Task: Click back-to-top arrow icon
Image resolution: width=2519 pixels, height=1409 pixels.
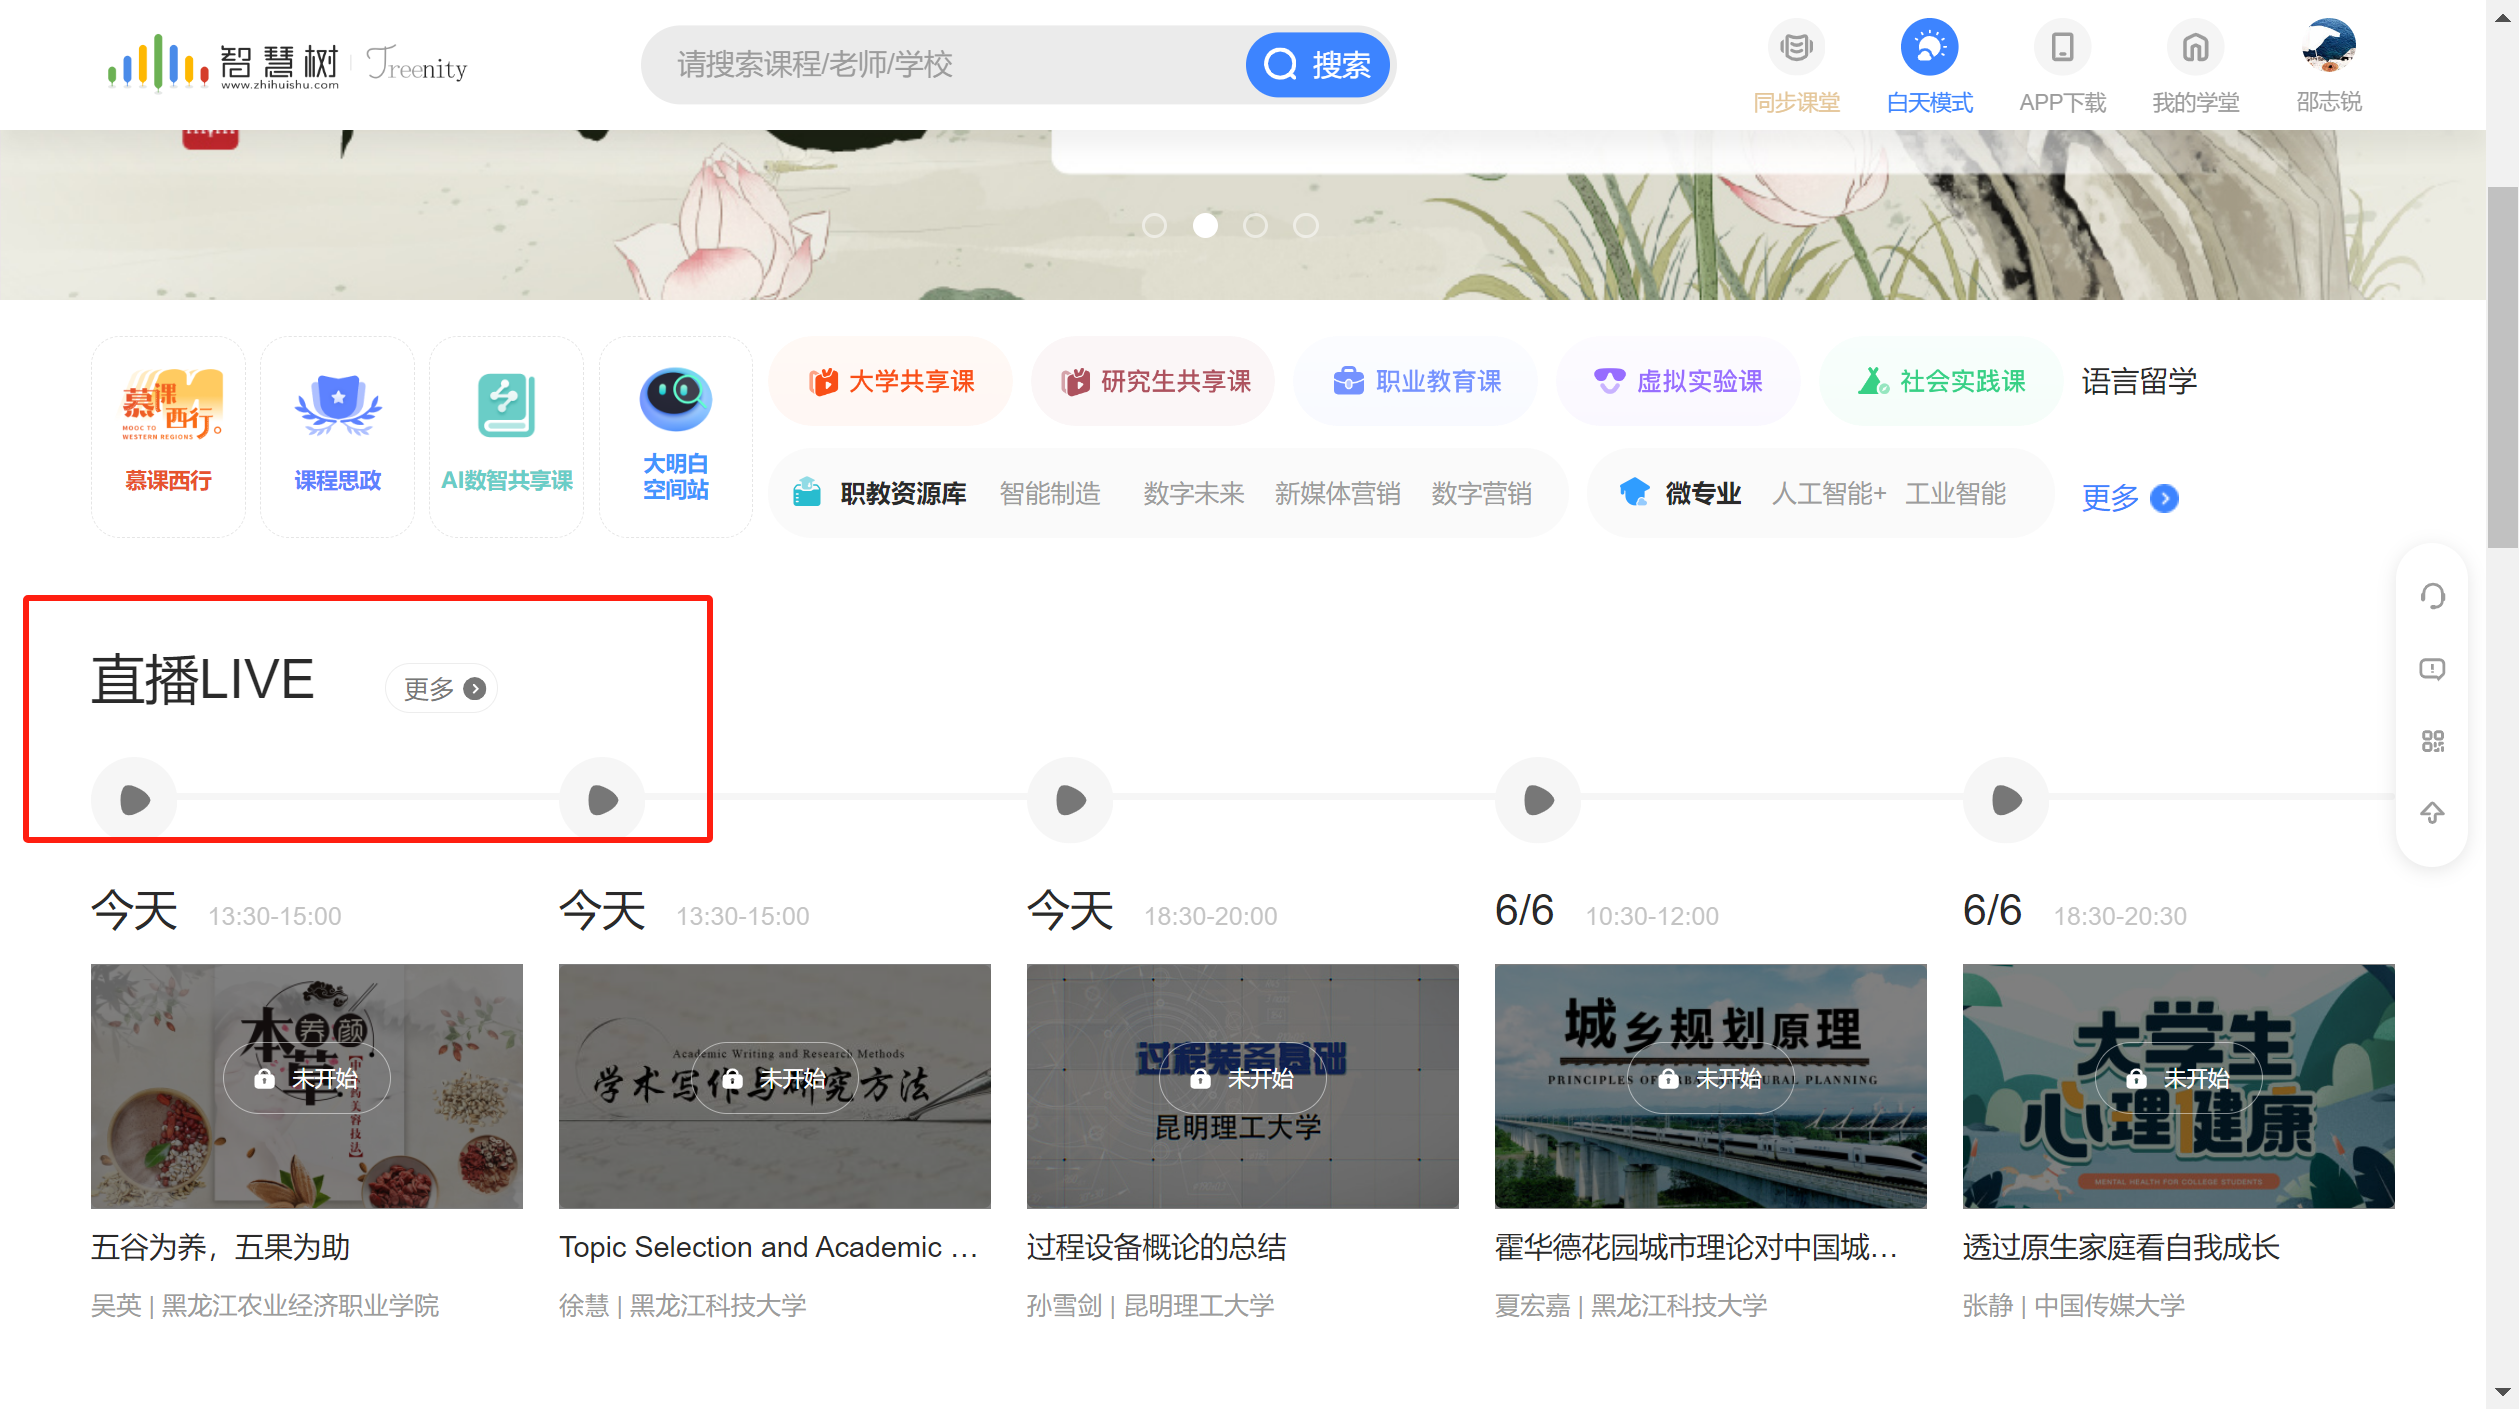Action: [x=2432, y=813]
